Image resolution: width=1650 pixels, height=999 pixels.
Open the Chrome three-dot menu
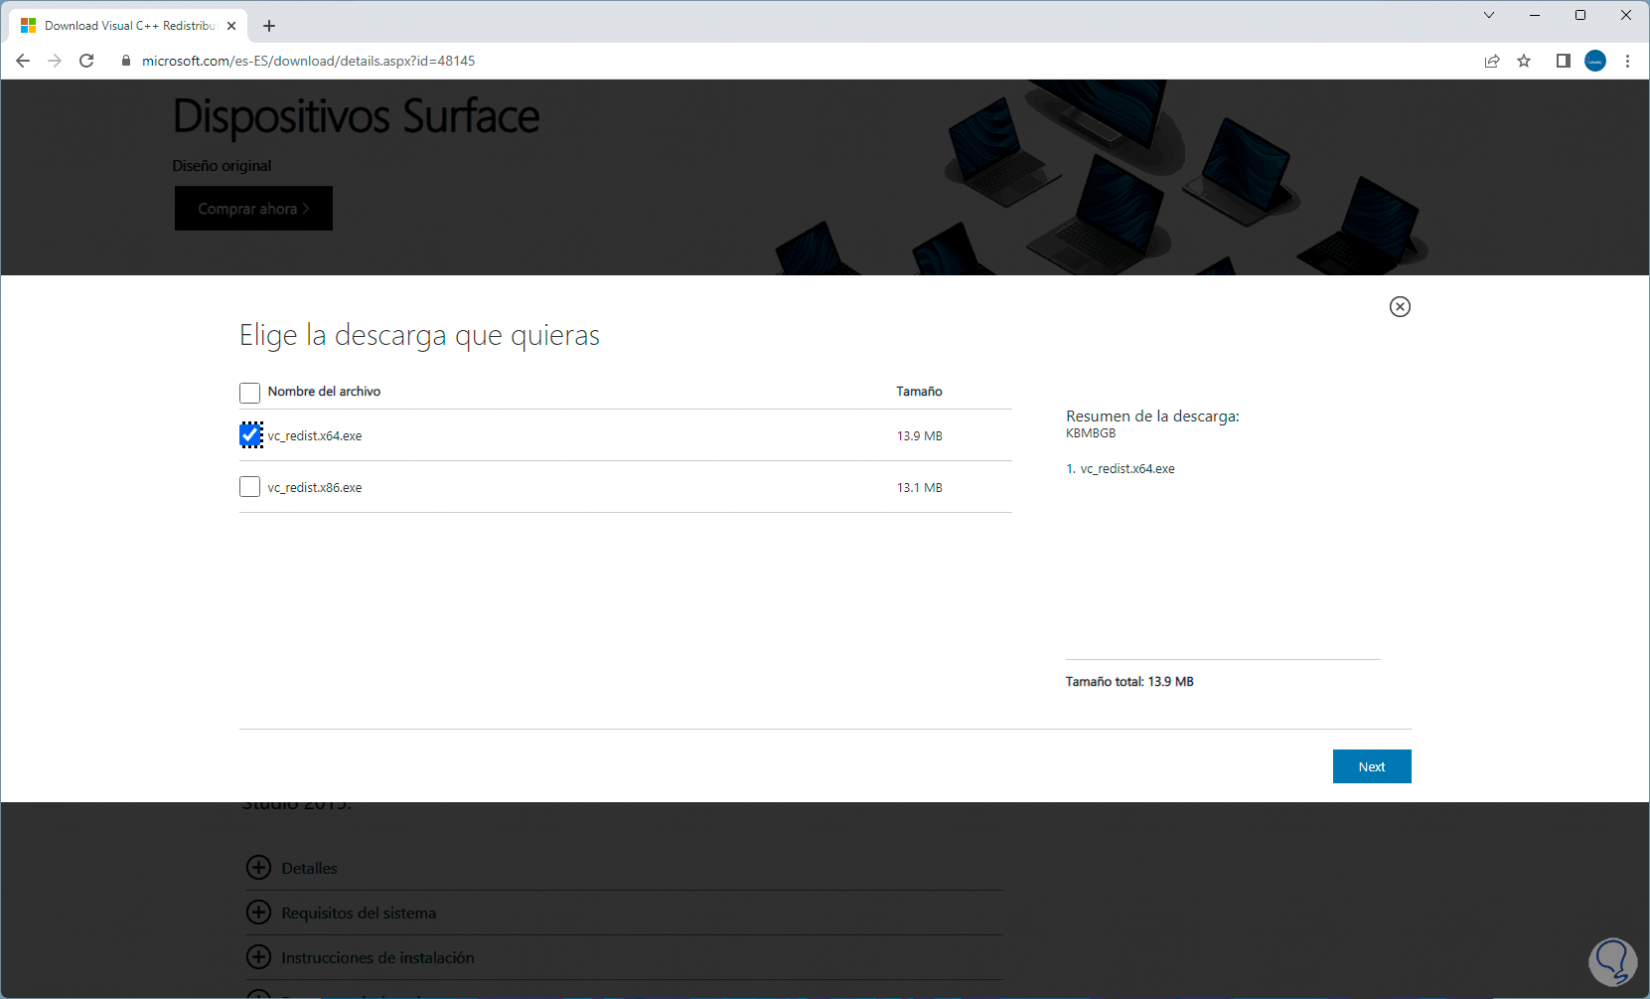1628,61
